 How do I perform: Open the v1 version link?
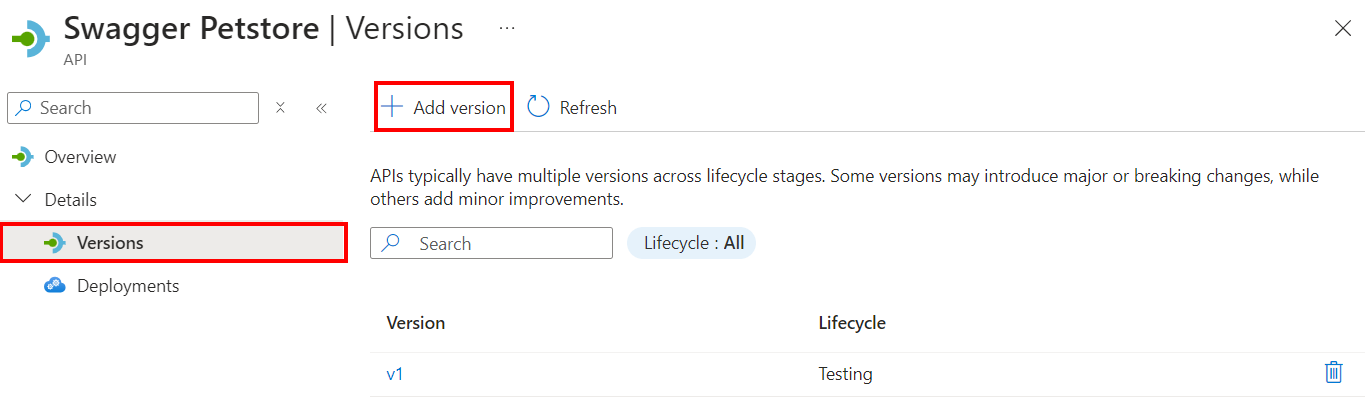pyautogui.click(x=394, y=374)
